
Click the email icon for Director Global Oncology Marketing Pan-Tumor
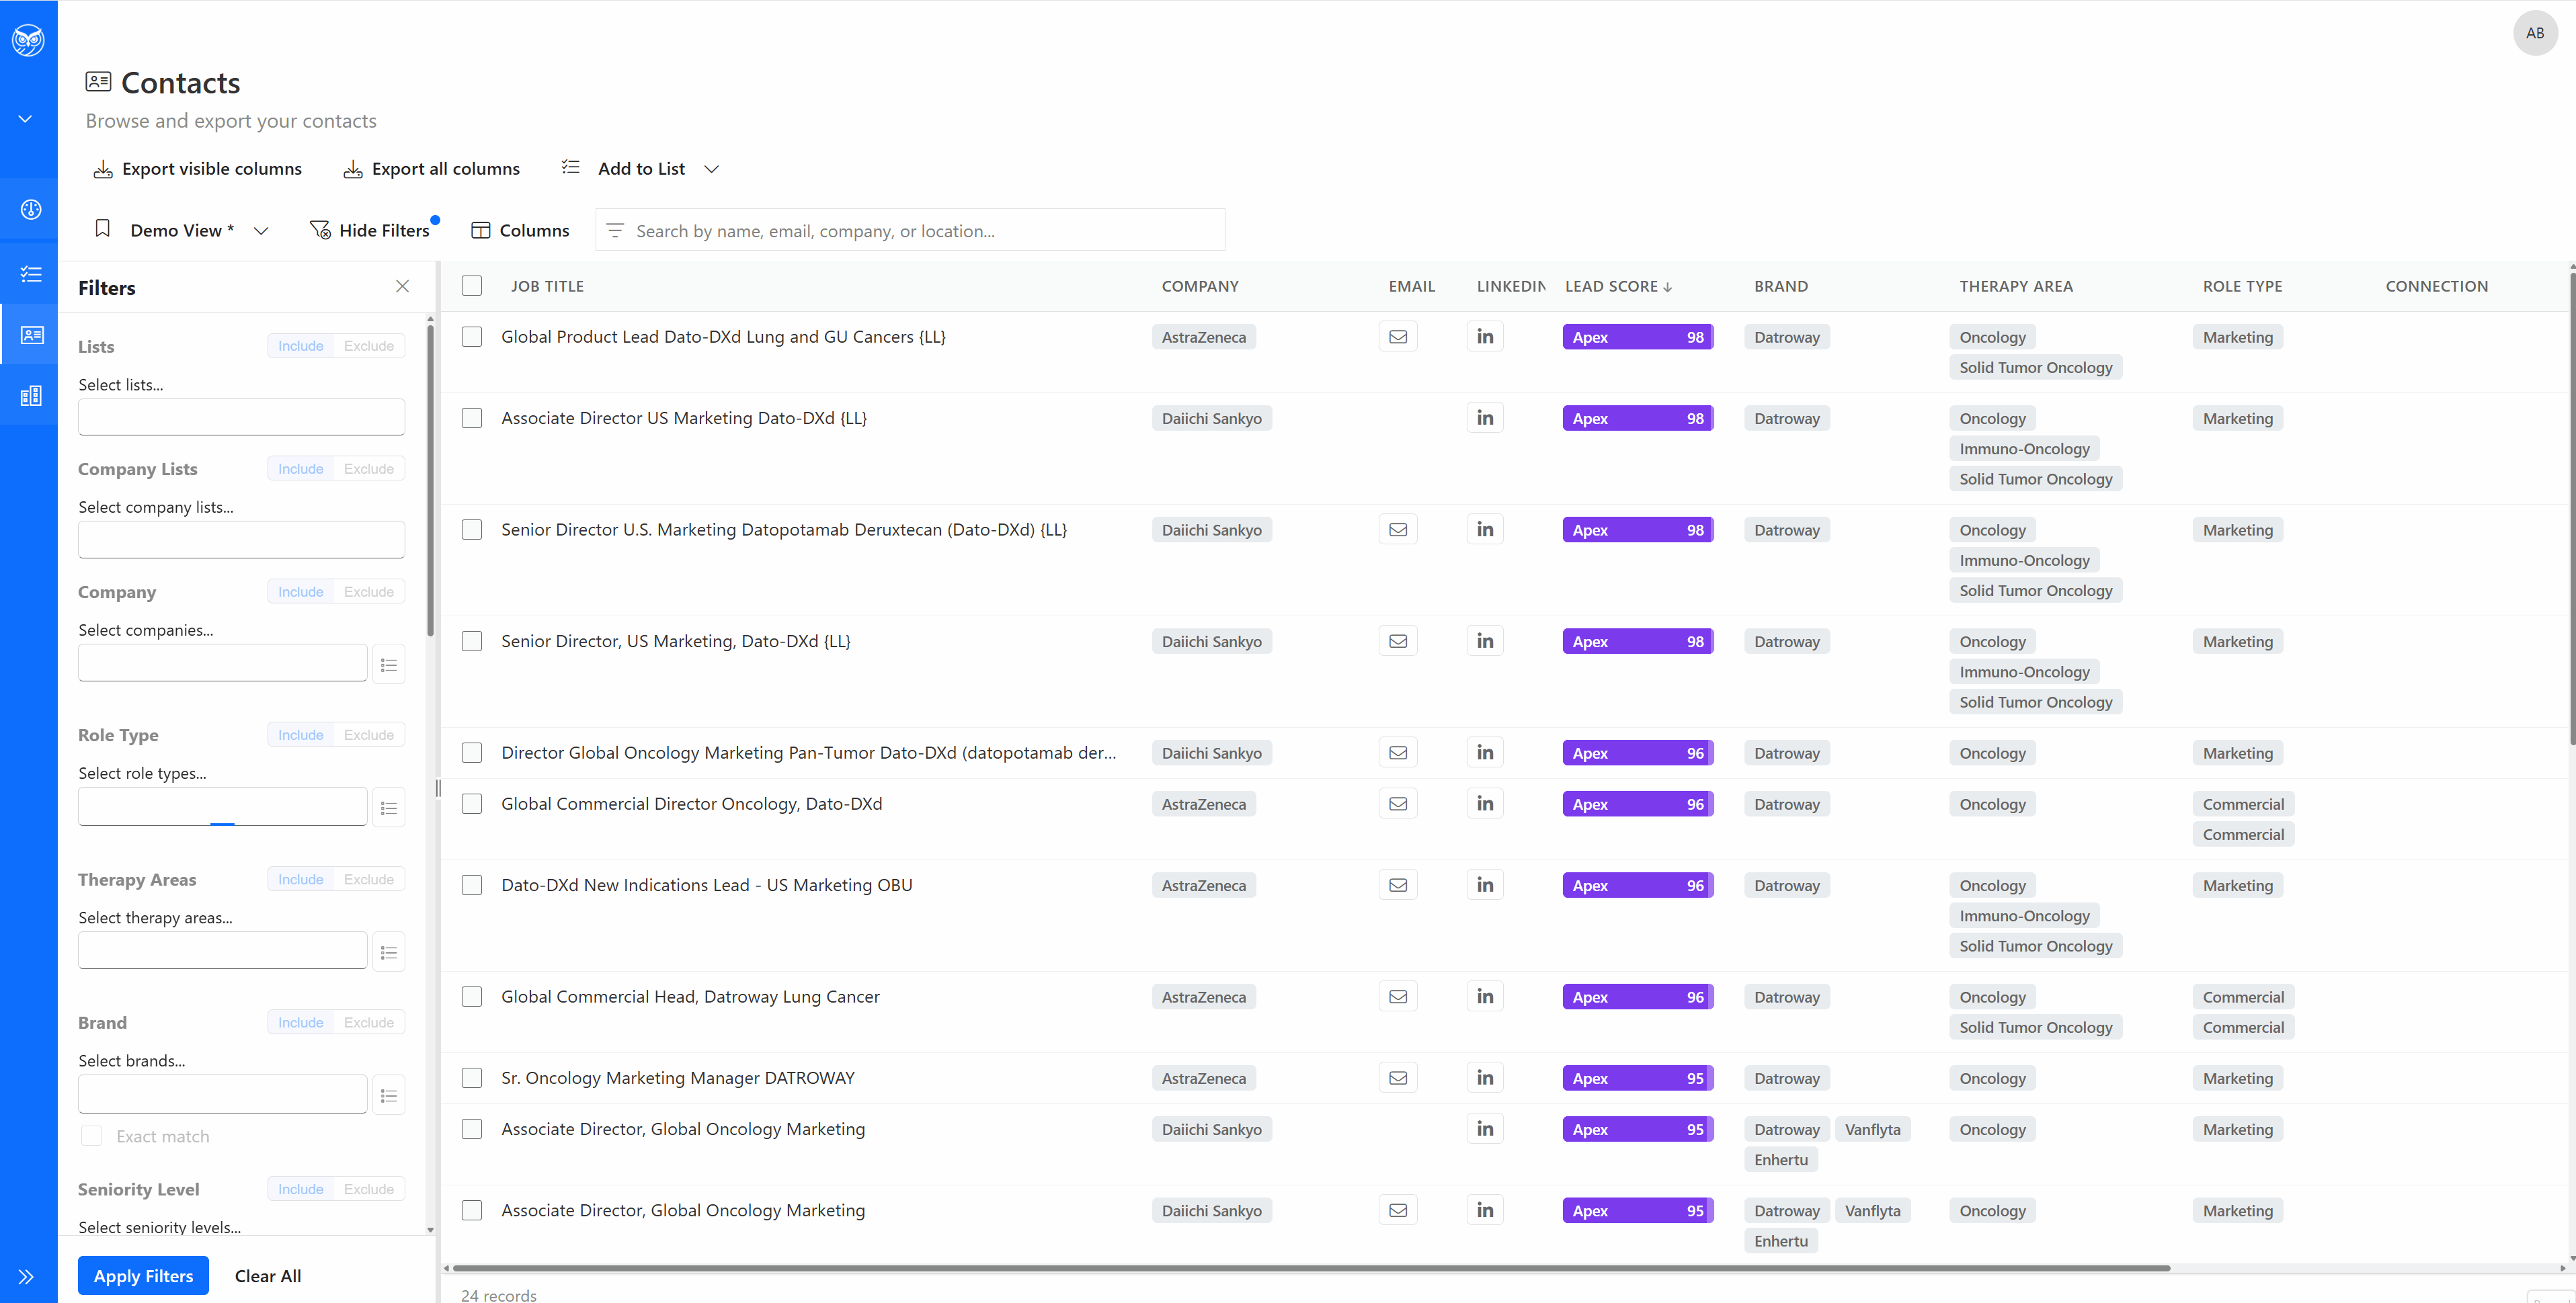tap(1398, 753)
